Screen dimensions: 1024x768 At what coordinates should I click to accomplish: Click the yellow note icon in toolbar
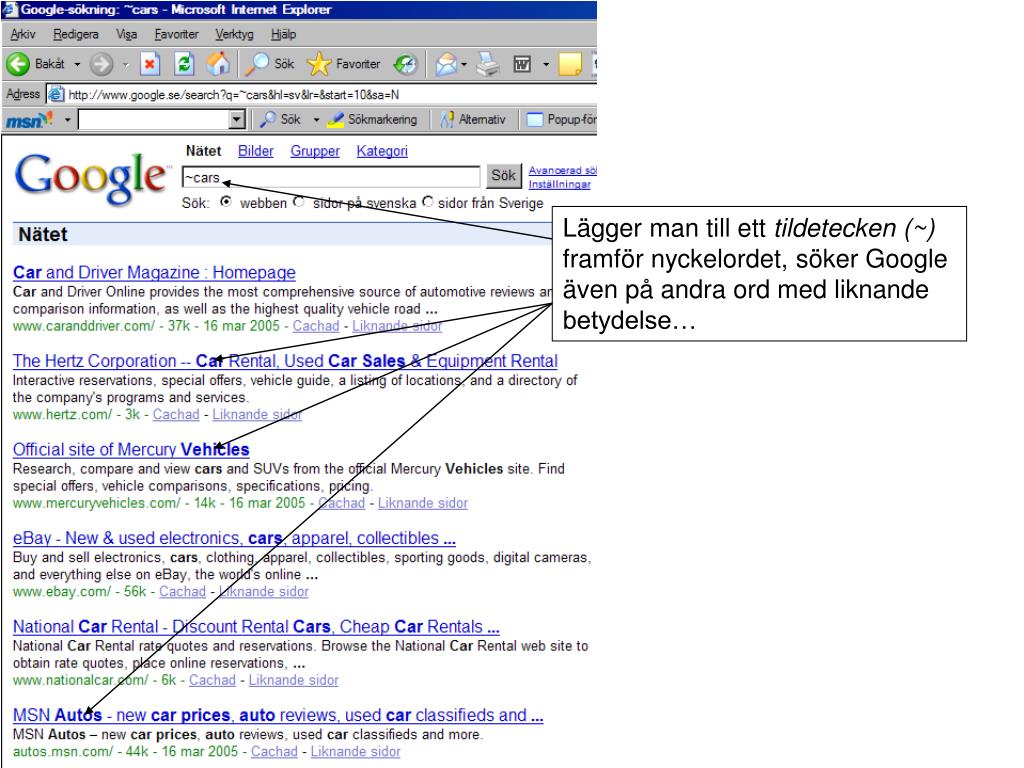pos(570,64)
